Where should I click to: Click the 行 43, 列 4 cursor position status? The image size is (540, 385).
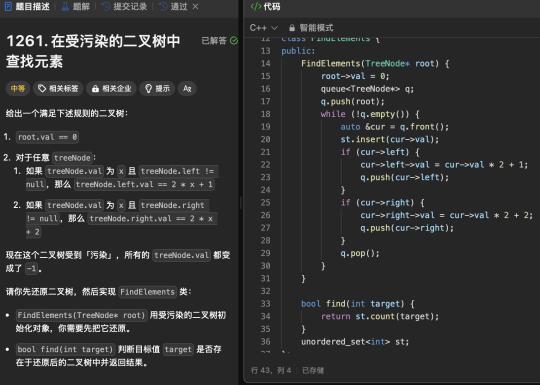pyautogui.click(x=271, y=370)
